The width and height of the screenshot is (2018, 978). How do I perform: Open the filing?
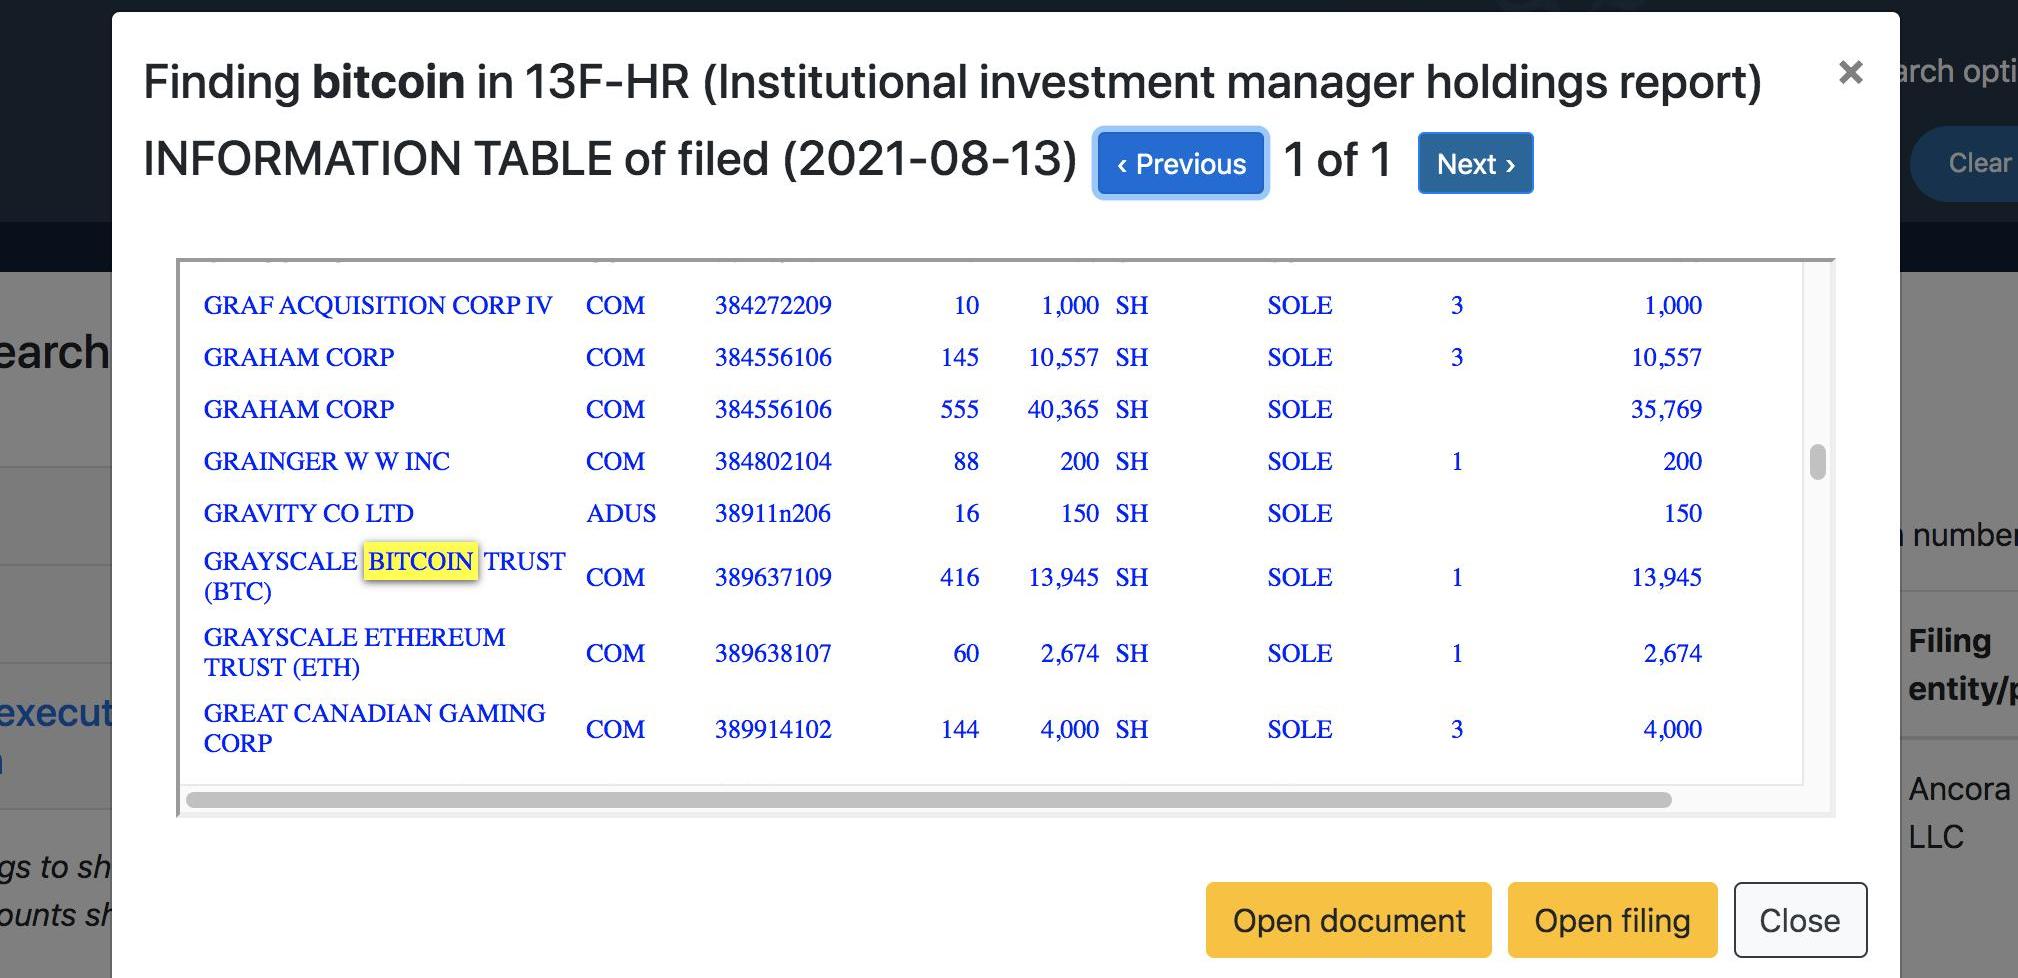(x=1612, y=920)
